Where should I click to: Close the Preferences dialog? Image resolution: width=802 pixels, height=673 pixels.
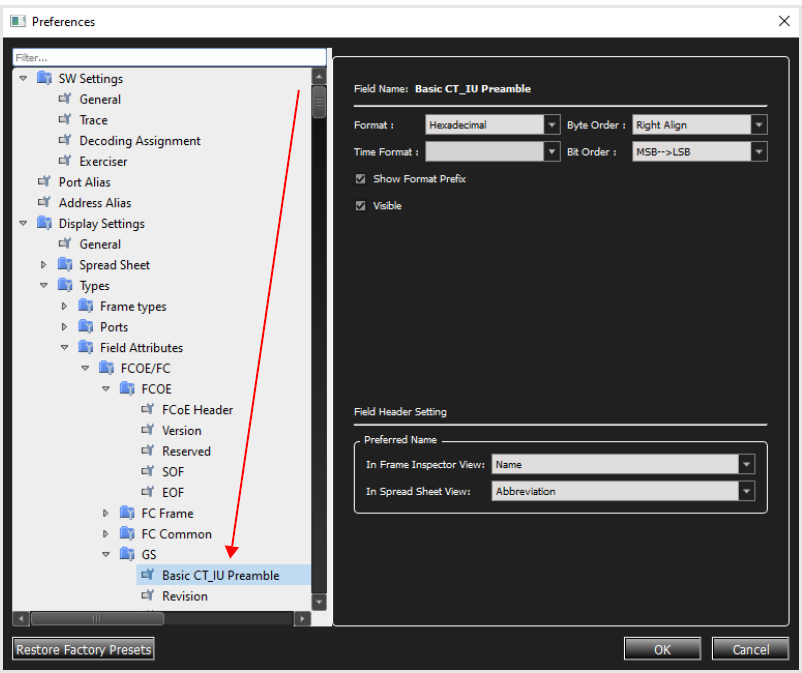784,21
